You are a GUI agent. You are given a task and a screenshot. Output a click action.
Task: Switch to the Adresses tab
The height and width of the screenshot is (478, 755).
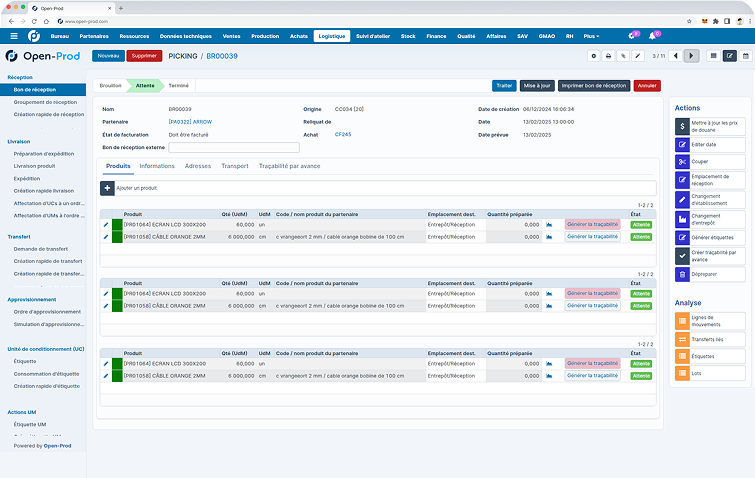pyautogui.click(x=198, y=166)
